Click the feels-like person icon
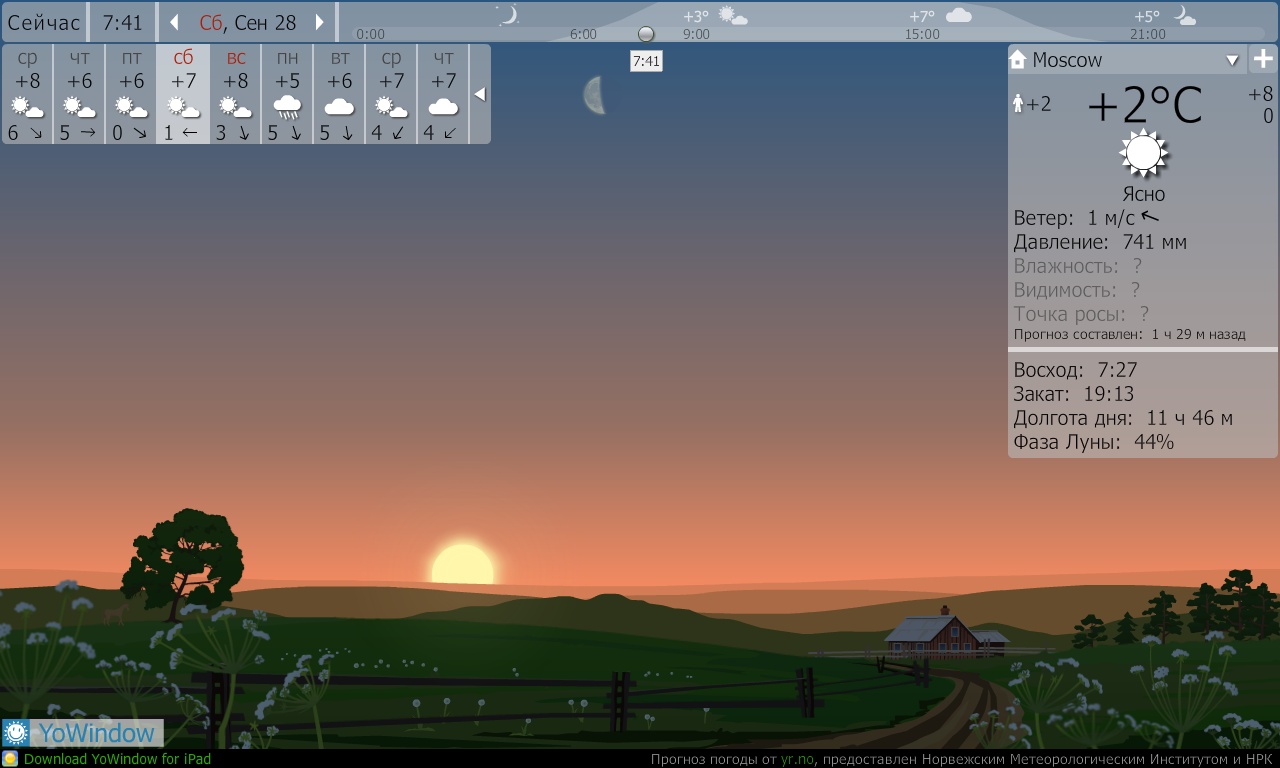 [x=1019, y=103]
